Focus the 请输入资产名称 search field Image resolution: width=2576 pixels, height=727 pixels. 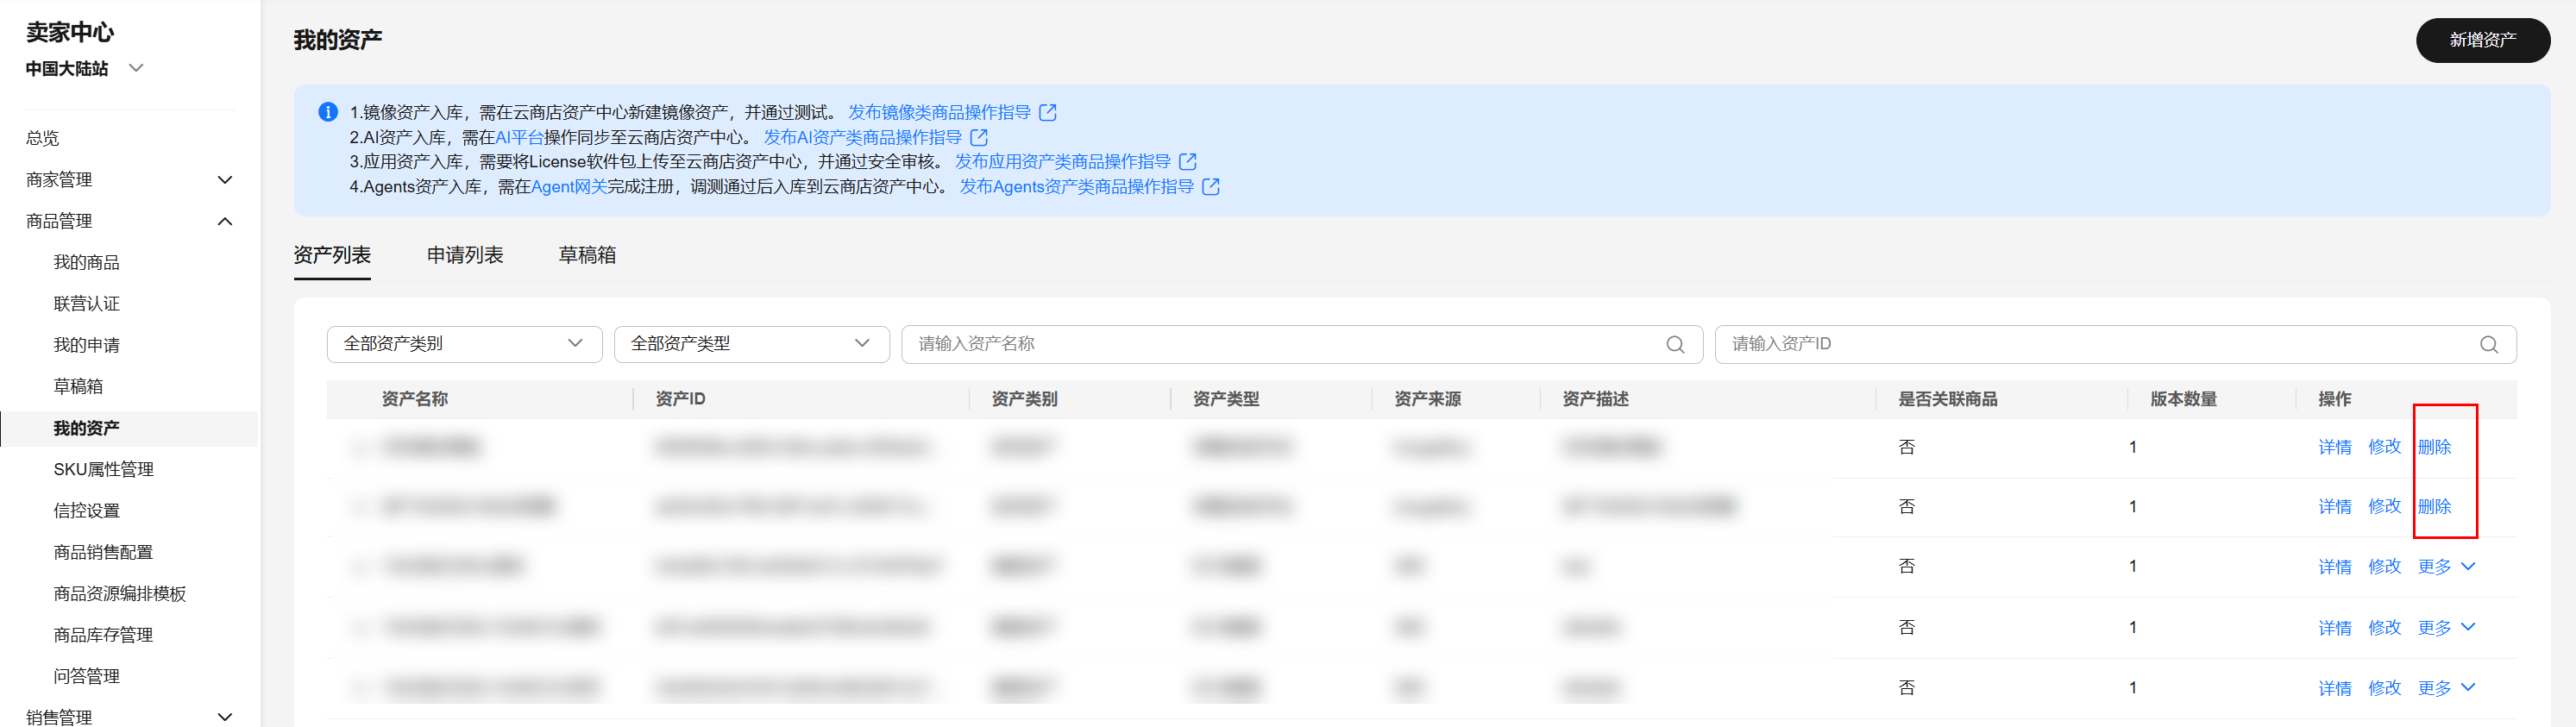1280,344
